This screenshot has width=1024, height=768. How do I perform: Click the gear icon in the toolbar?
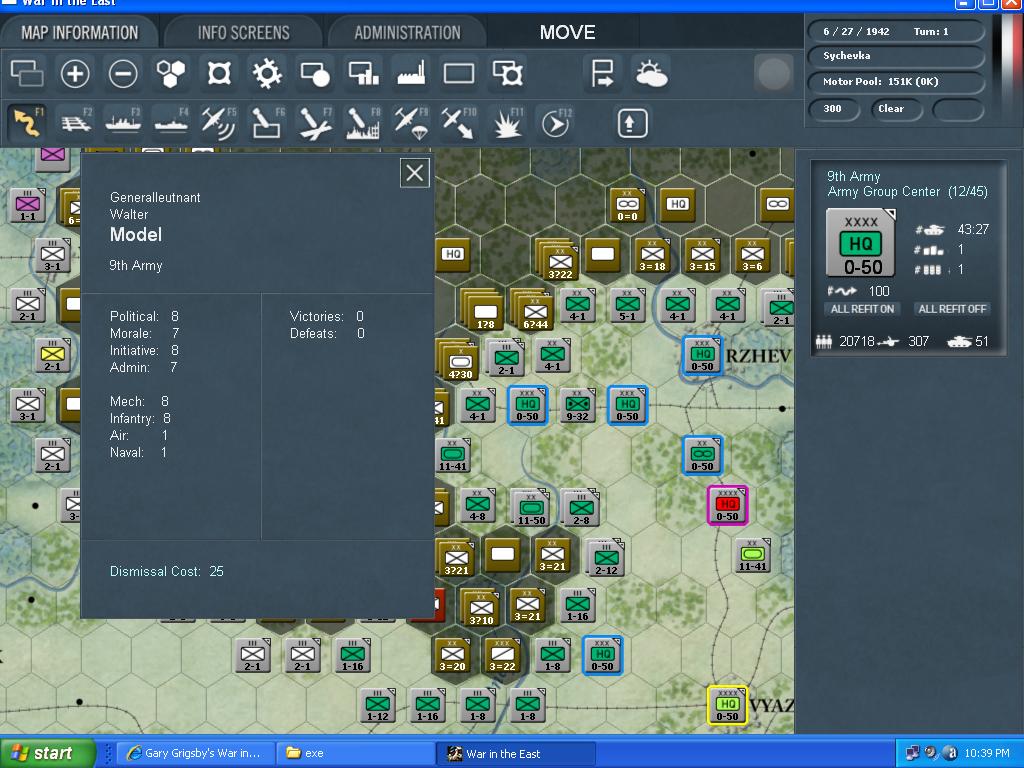(x=267, y=73)
